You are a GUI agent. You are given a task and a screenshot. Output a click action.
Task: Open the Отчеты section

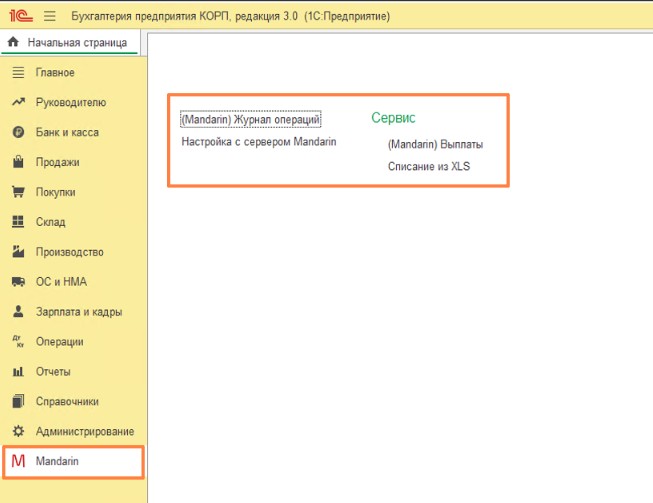pos(53,371)
